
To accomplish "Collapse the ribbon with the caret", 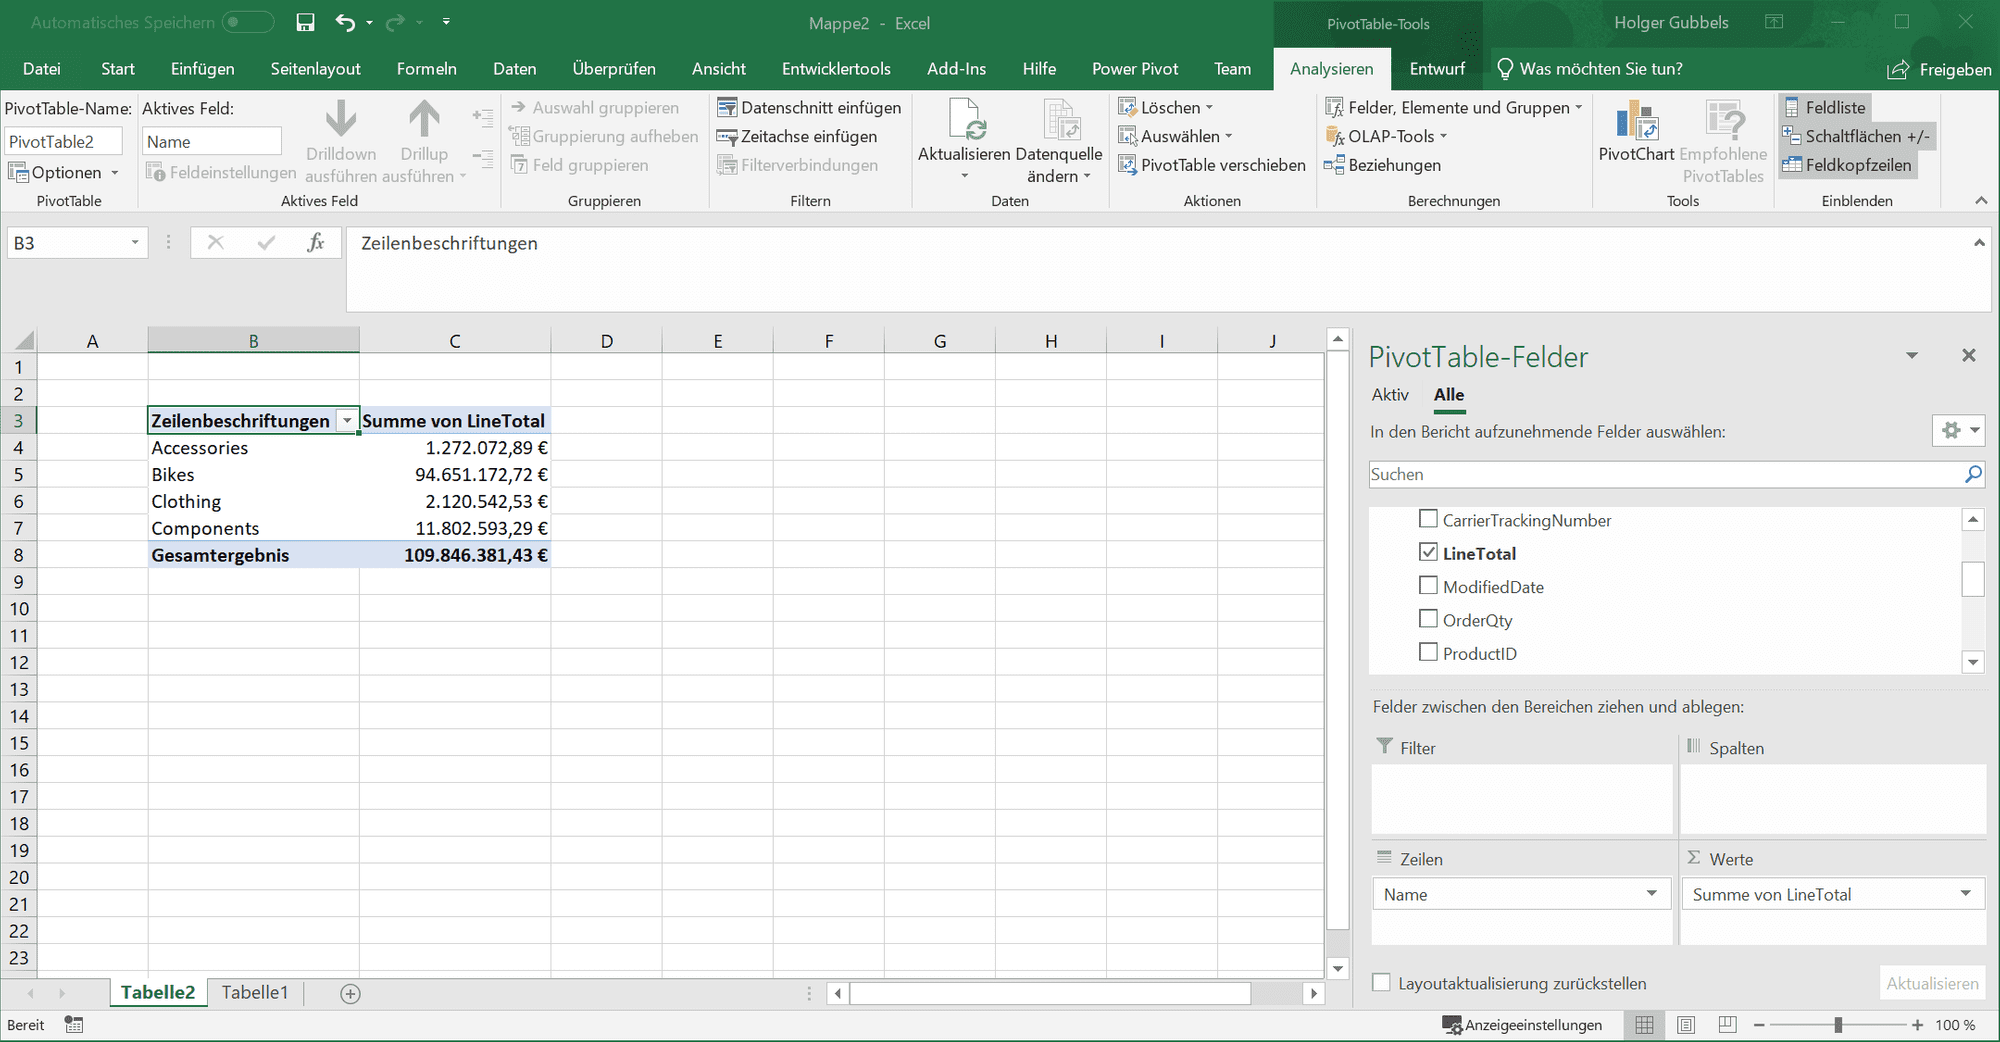I will click(x=1981, y=201).
